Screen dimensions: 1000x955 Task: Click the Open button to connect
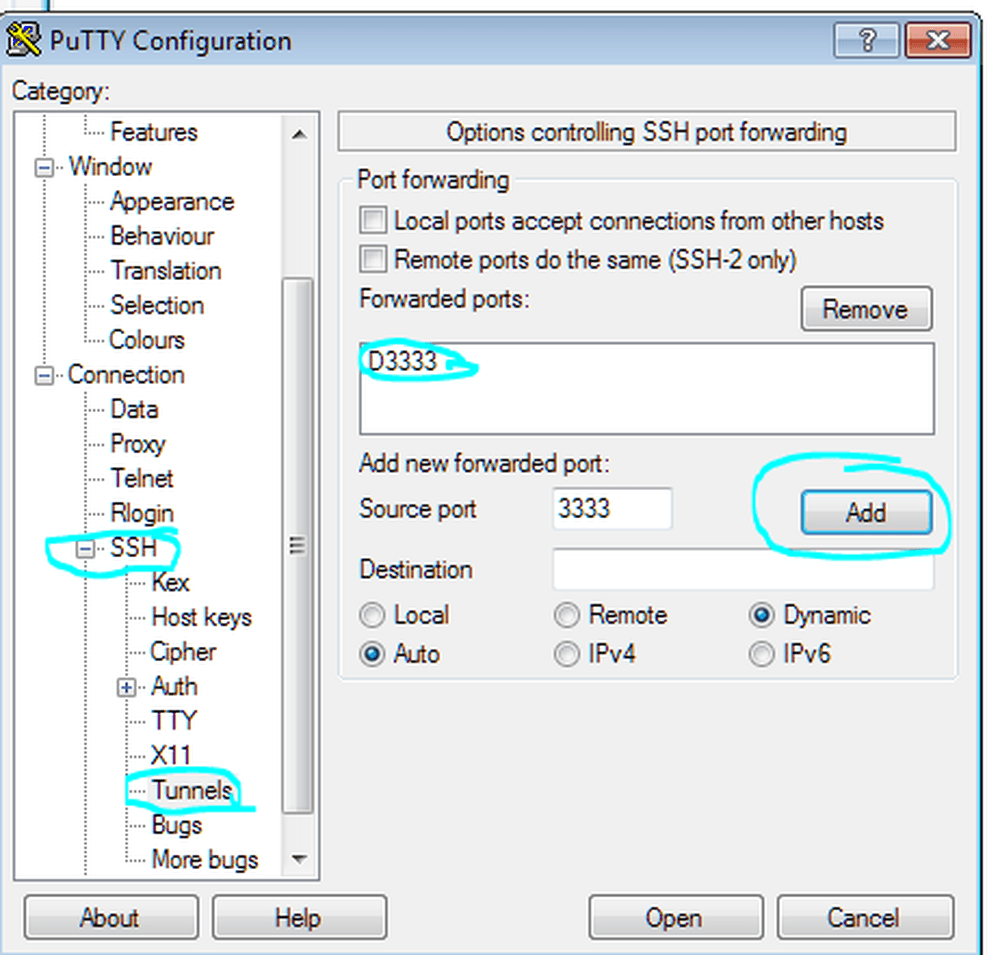coord(675,918)
